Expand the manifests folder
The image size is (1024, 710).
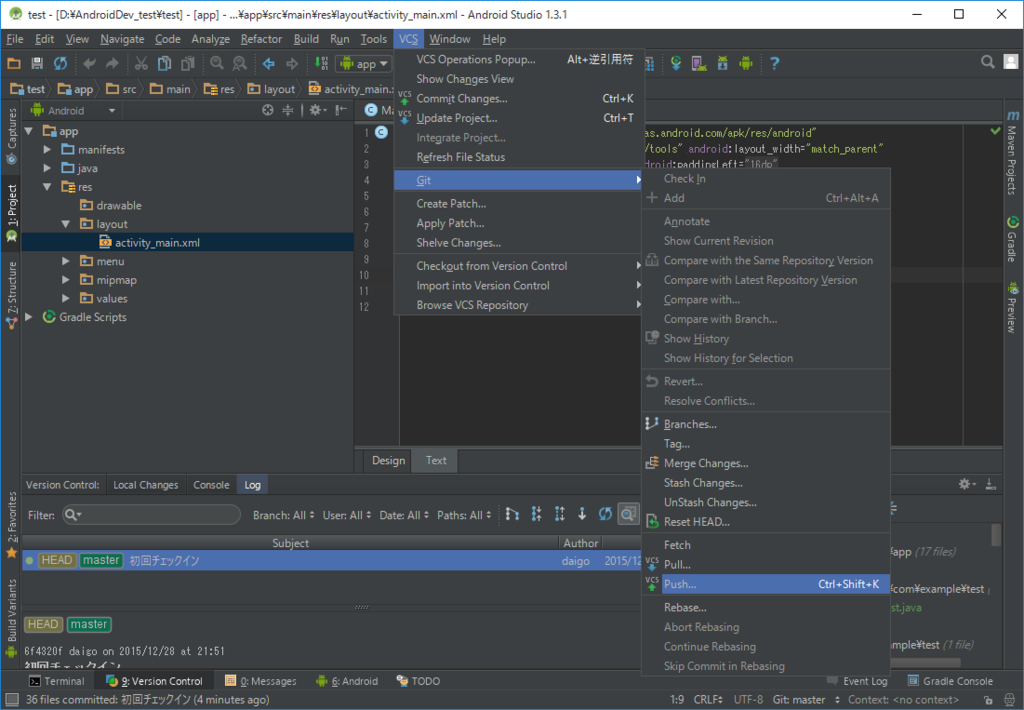pyautogui.click(x=47, y=150)
